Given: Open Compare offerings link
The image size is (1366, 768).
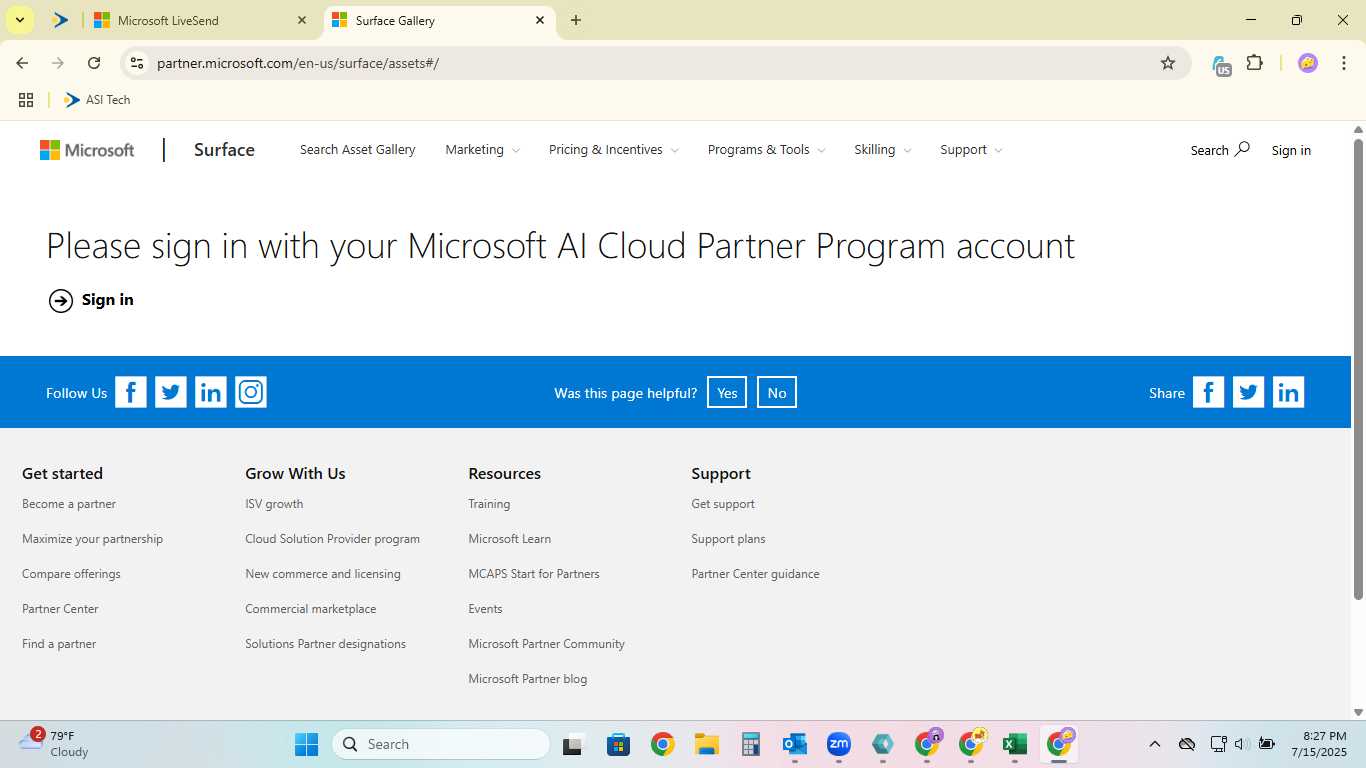Looking at the screenshot, I should 71,574.
